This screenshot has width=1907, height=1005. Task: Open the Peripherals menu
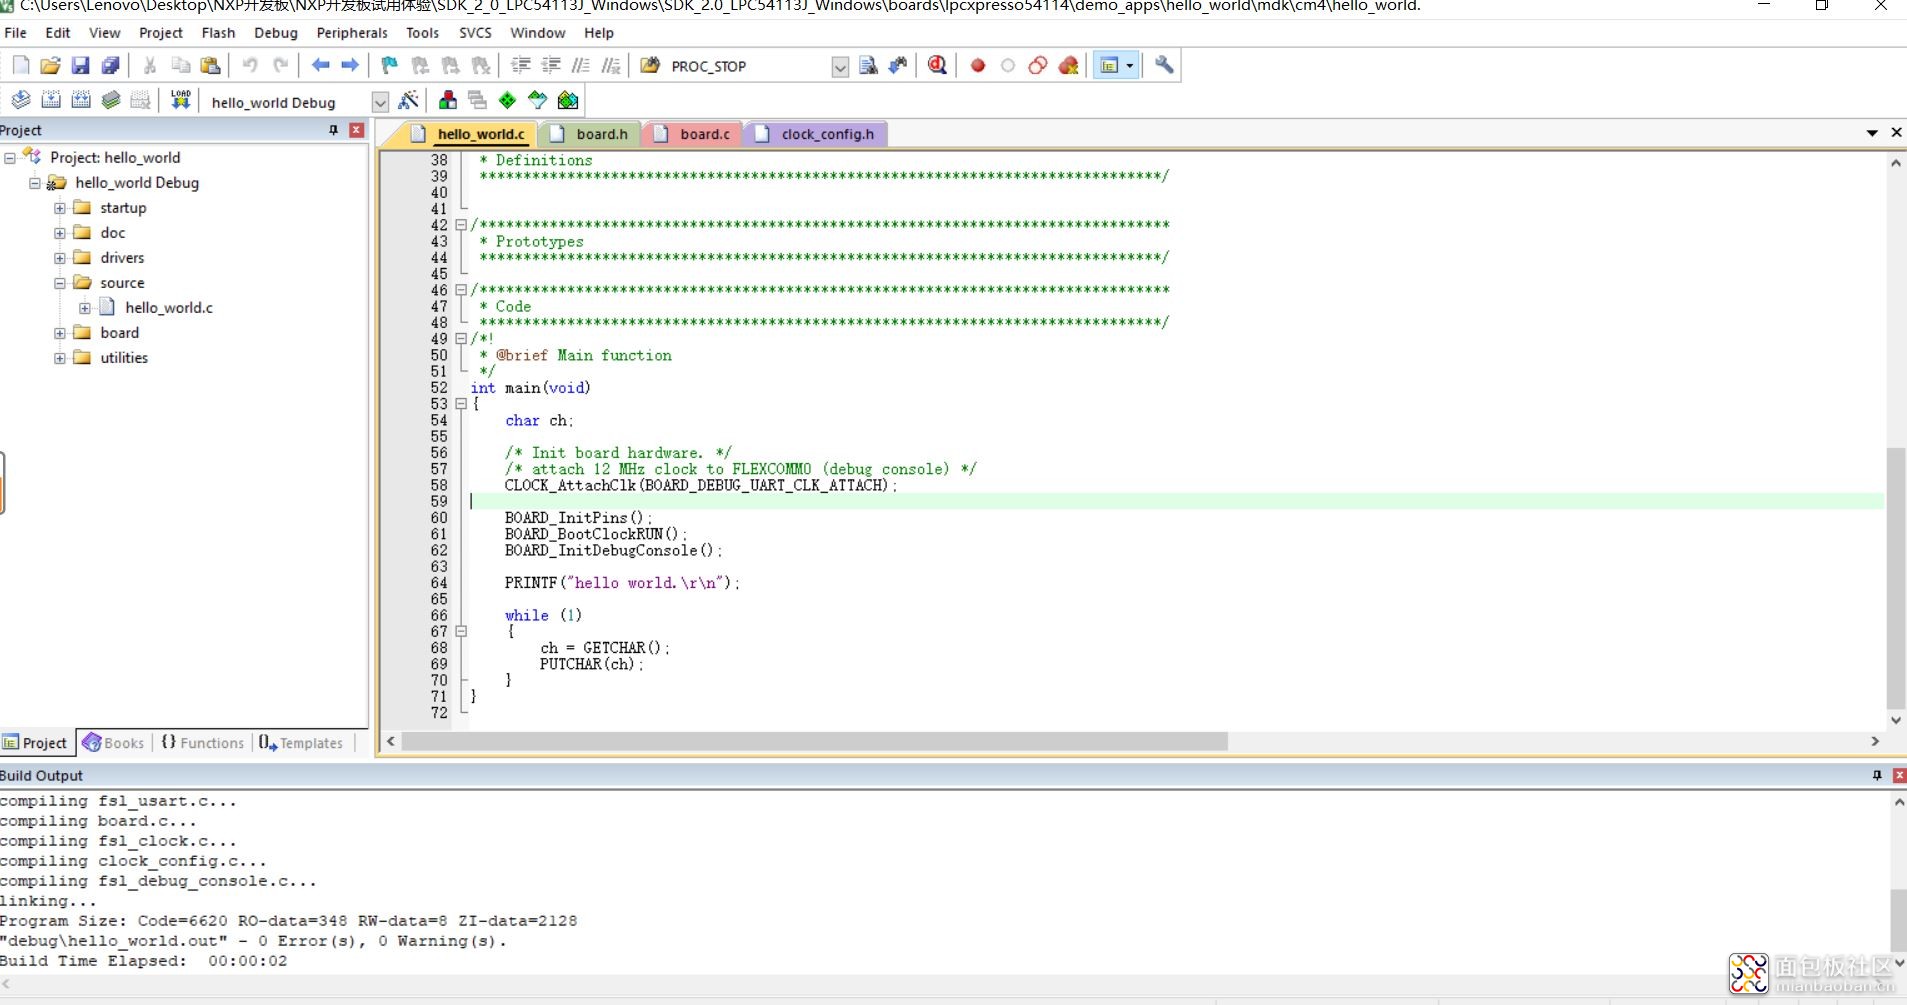coord(352,33)
